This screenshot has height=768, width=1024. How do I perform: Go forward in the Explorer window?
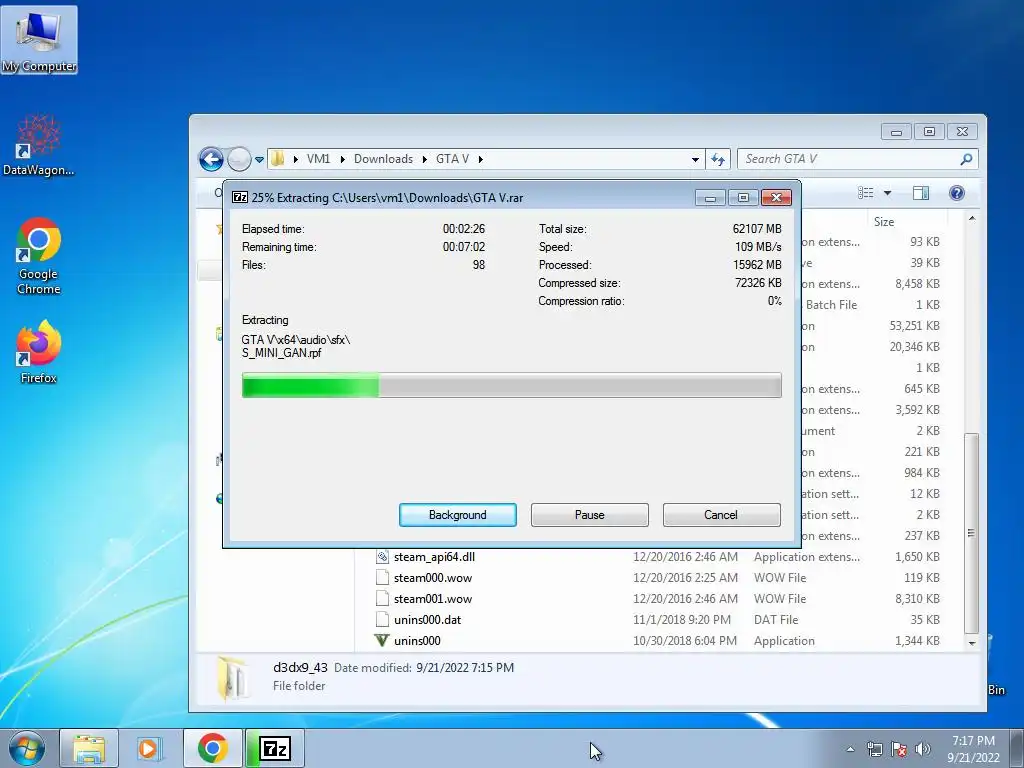tap(239, 159)
